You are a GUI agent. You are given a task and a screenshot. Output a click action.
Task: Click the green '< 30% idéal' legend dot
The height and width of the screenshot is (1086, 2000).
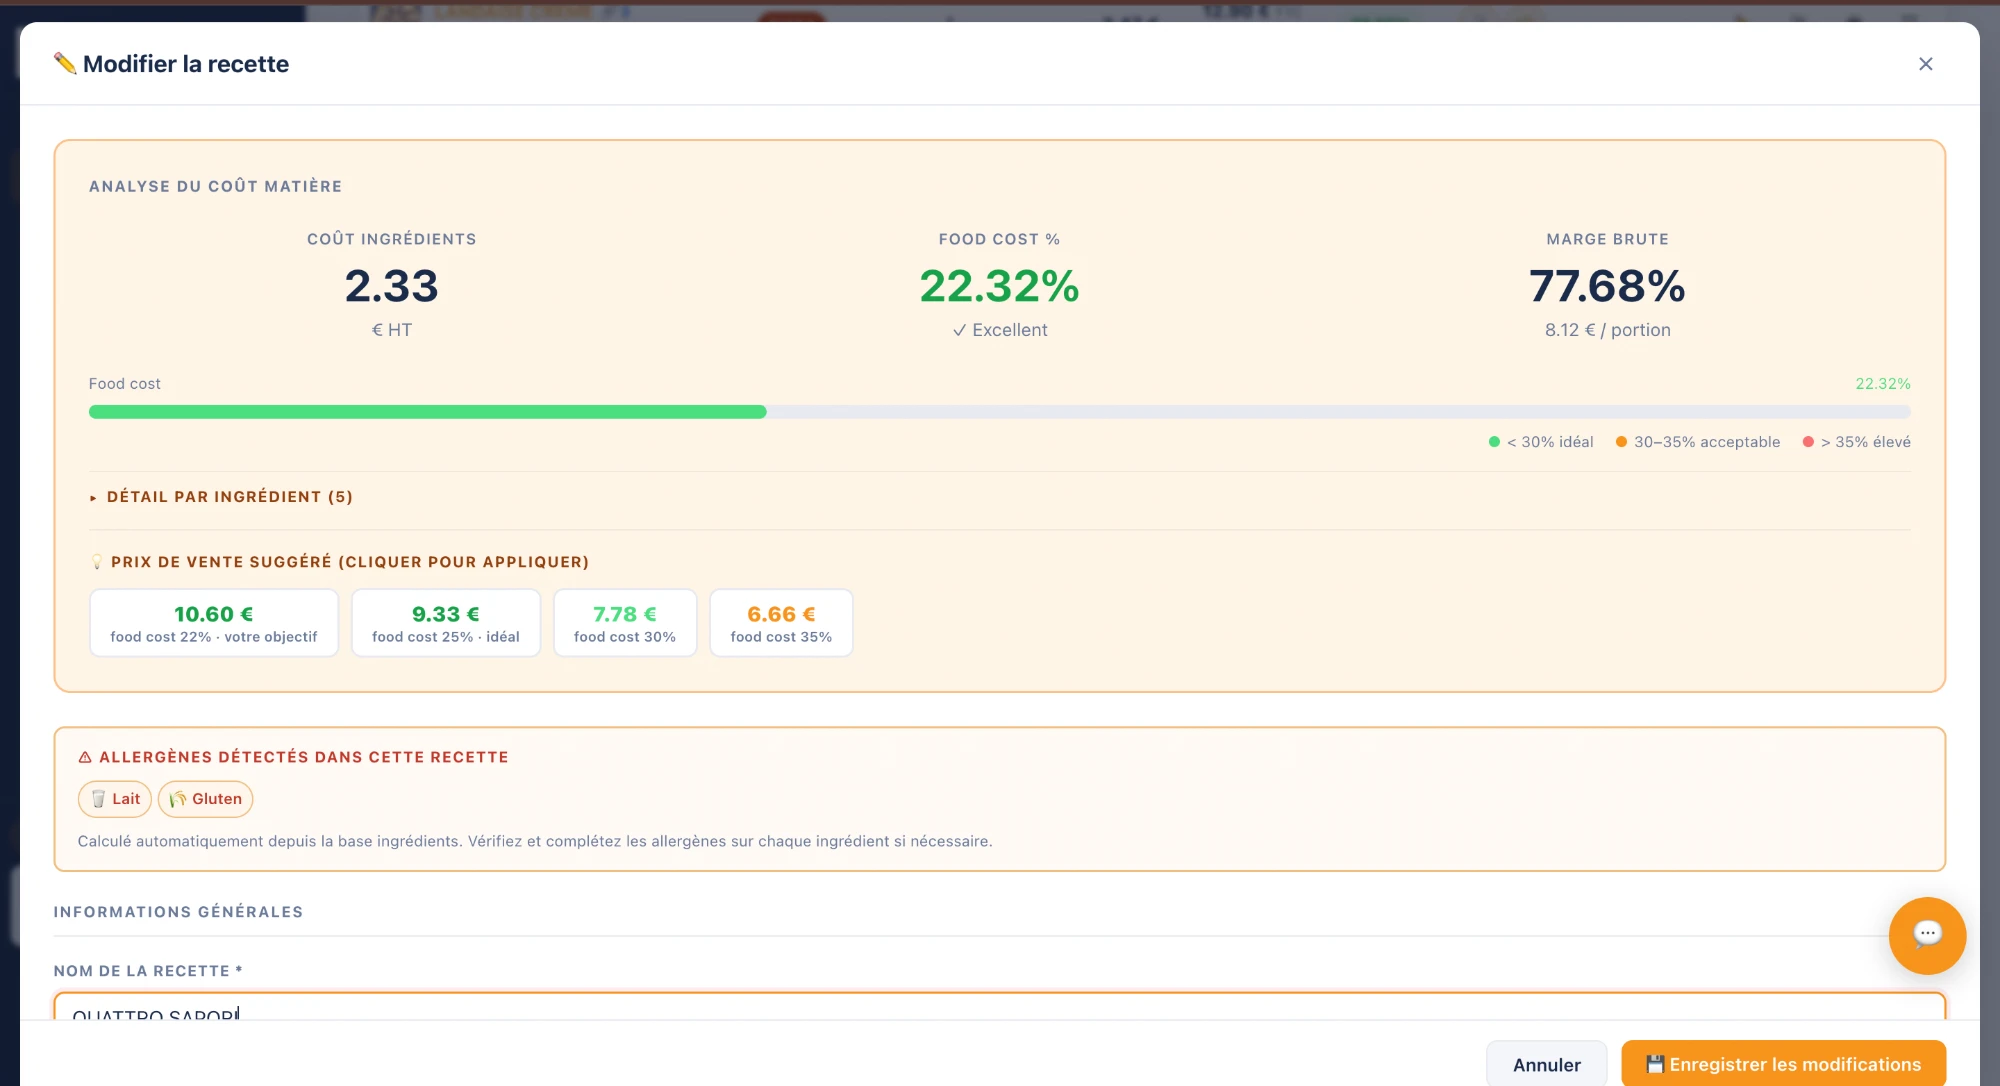point(1494,442)
